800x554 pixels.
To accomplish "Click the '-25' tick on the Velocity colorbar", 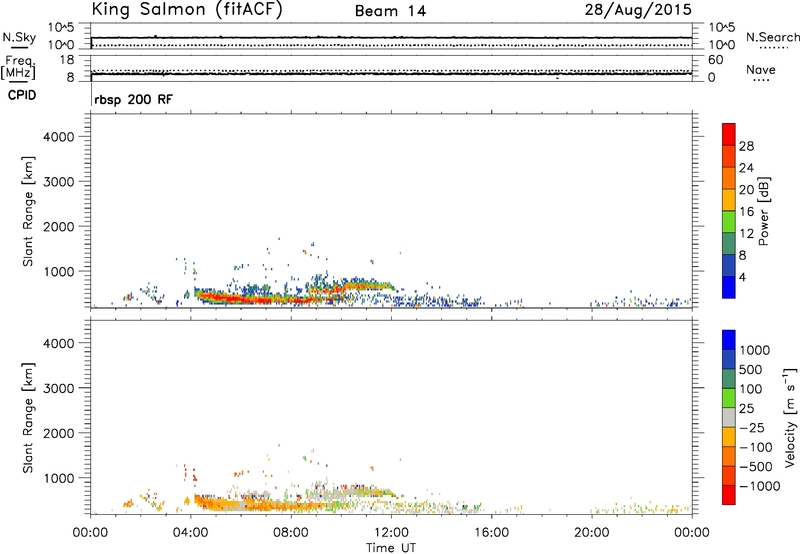I will click(x=752, y=427).
